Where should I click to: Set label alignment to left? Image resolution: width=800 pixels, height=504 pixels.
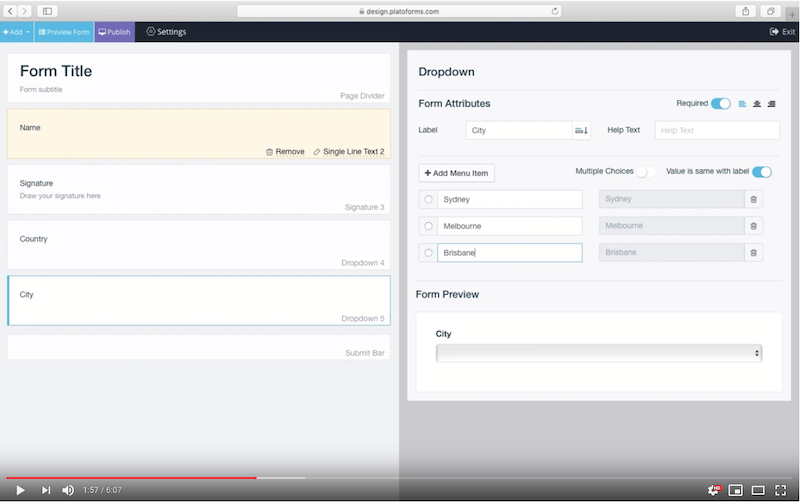coord(742,104)
